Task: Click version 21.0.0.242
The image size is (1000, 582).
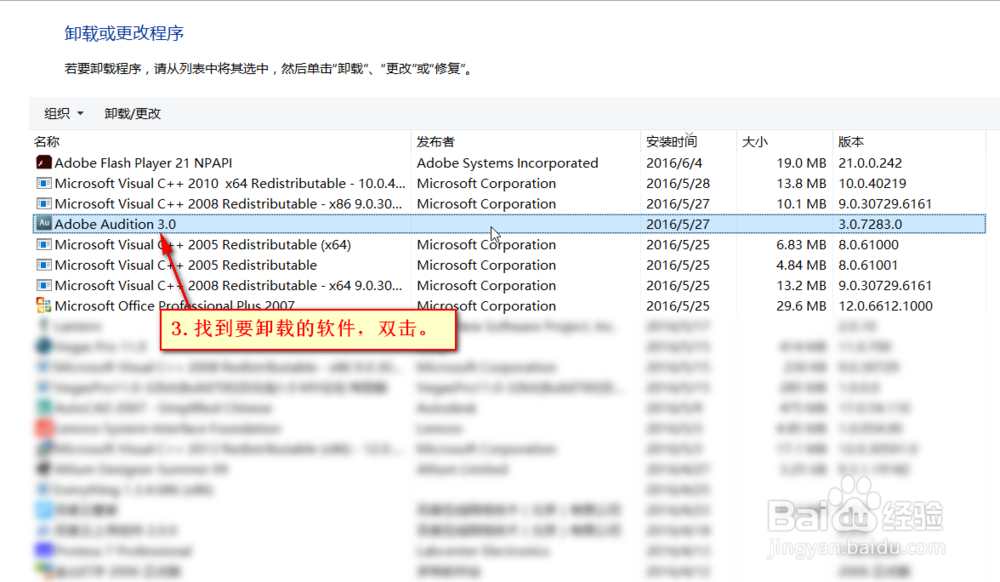Action: (870, 163)
